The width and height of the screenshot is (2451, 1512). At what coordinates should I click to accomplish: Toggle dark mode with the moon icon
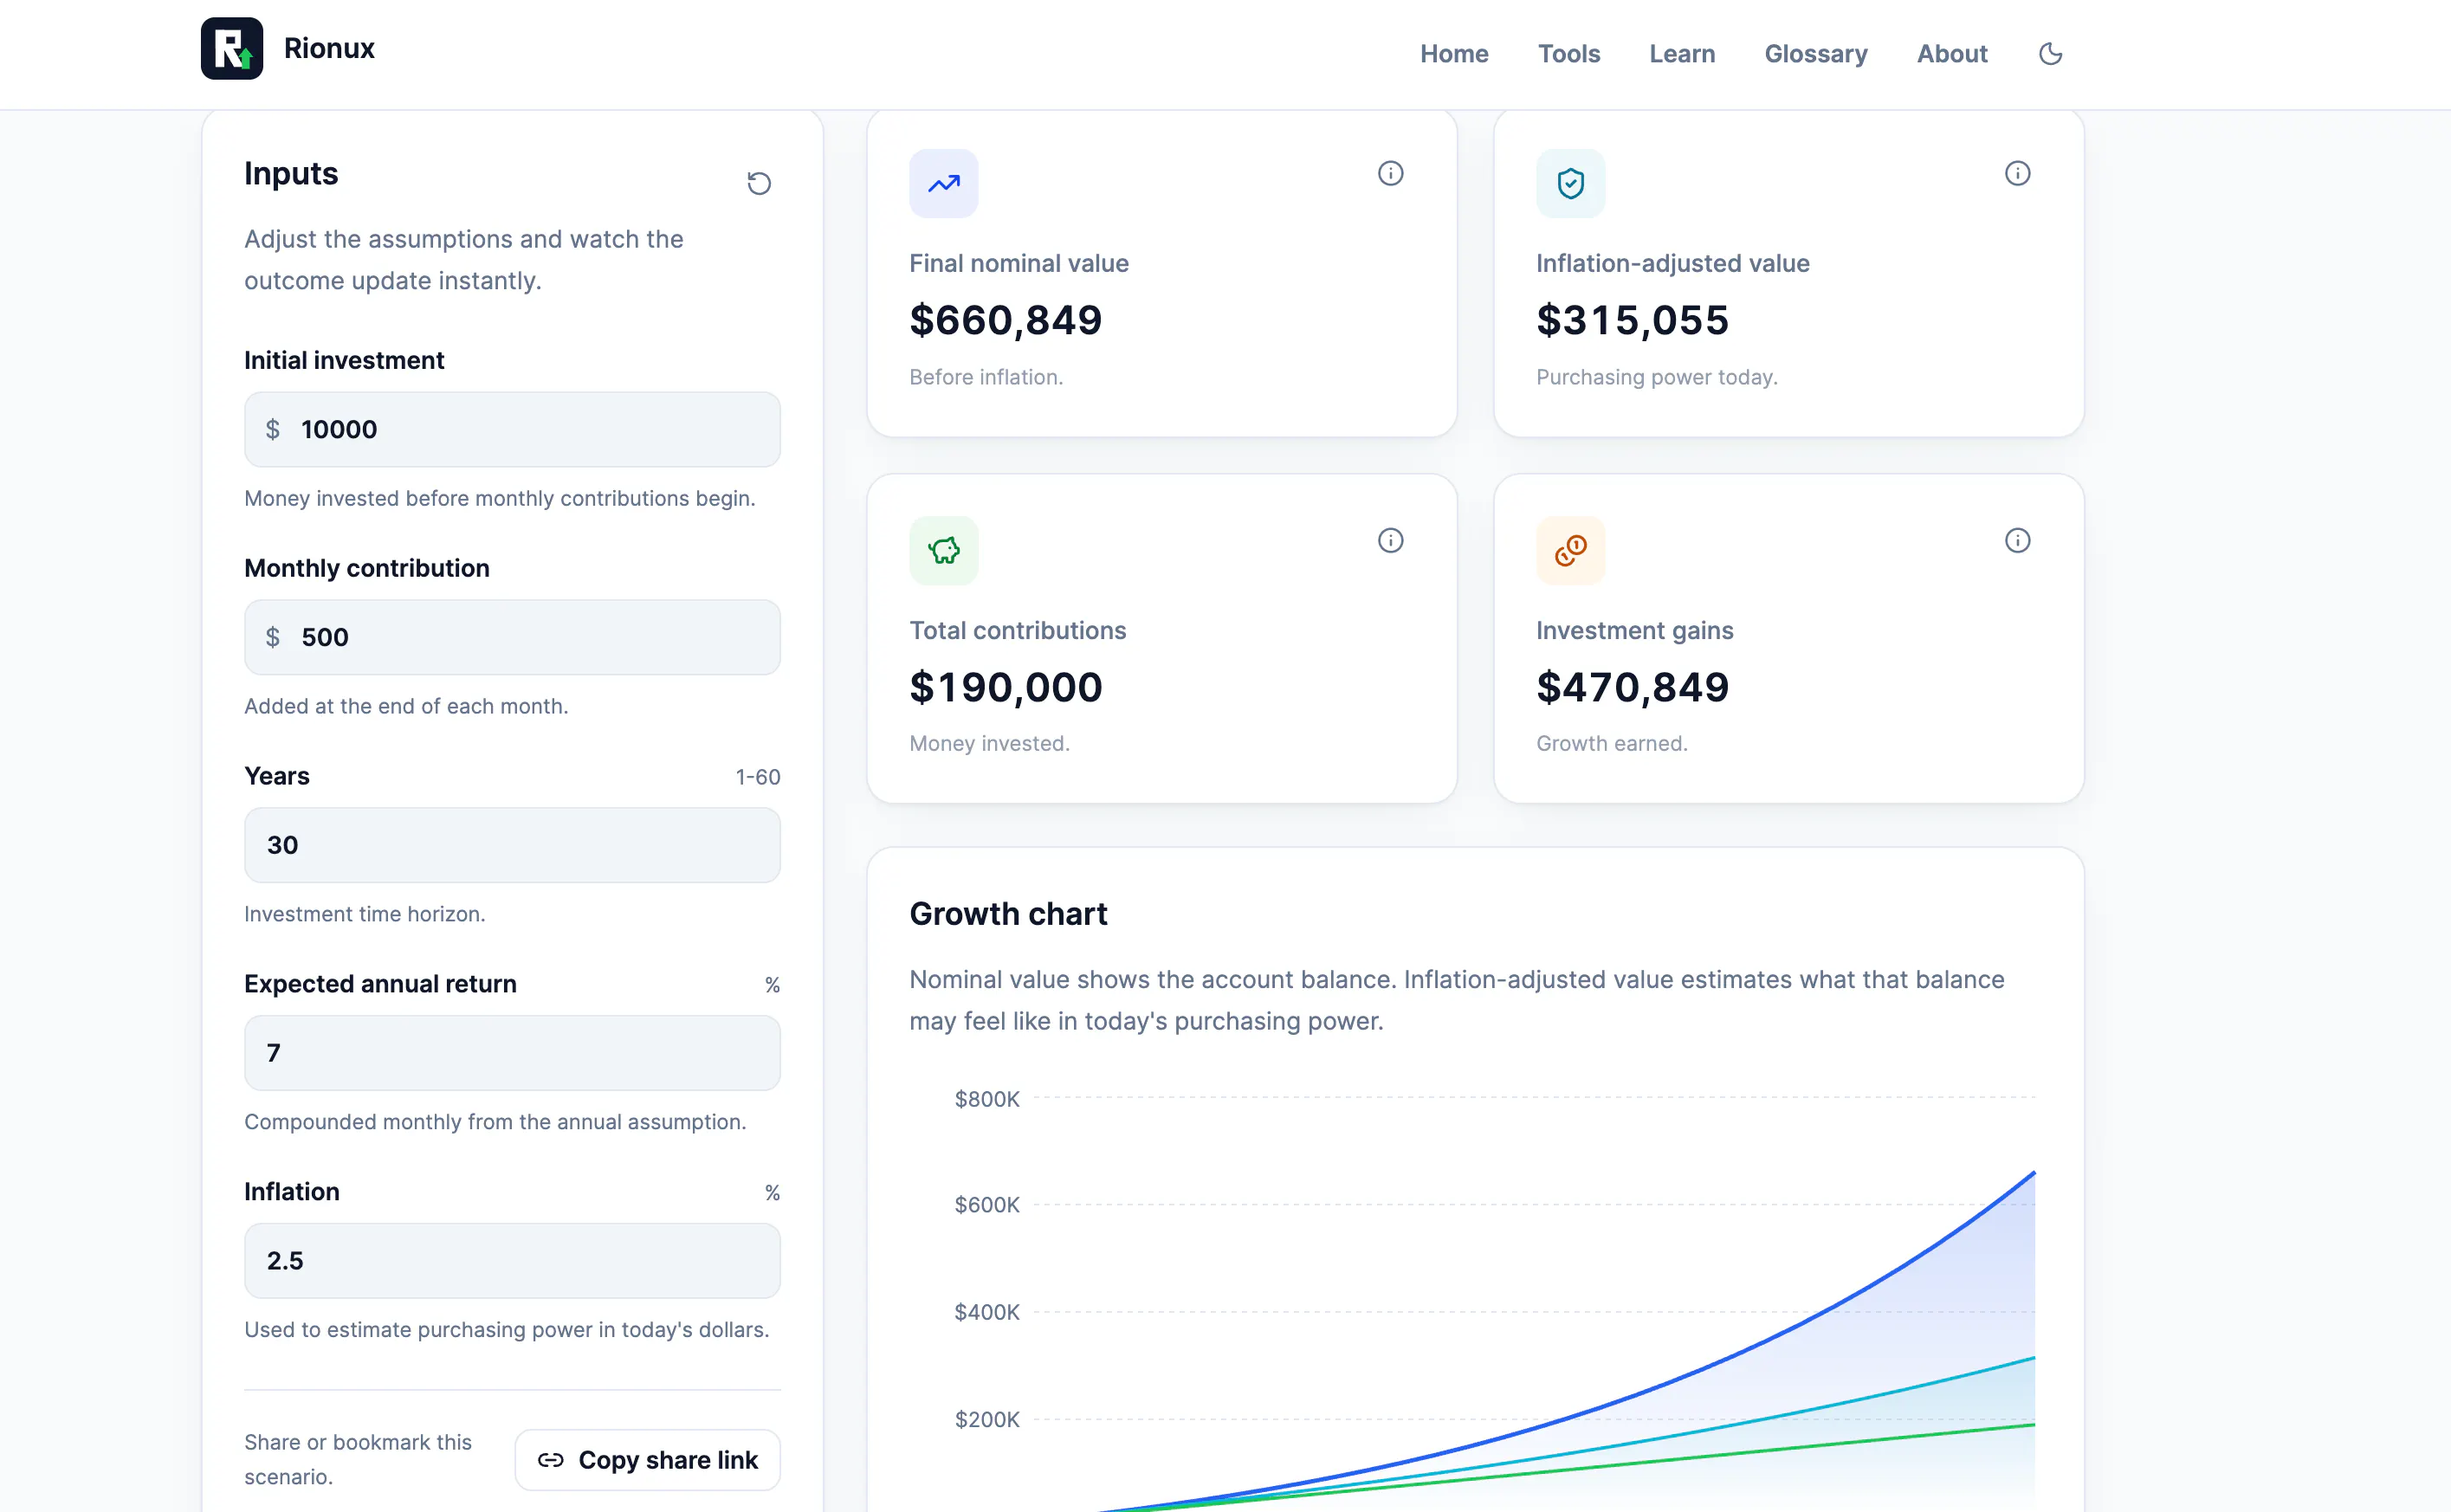2050,54
